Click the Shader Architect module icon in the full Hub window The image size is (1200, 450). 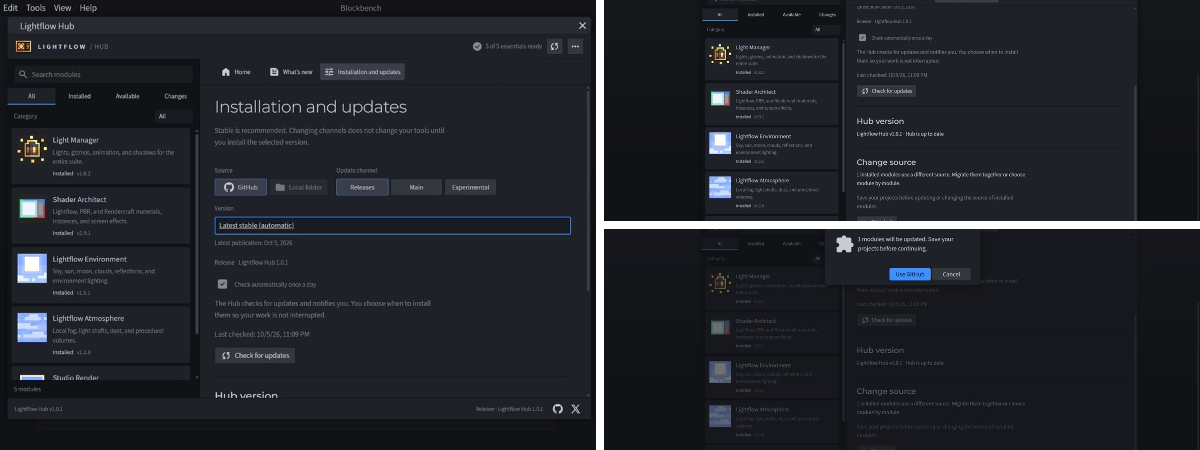click(32, 209)
